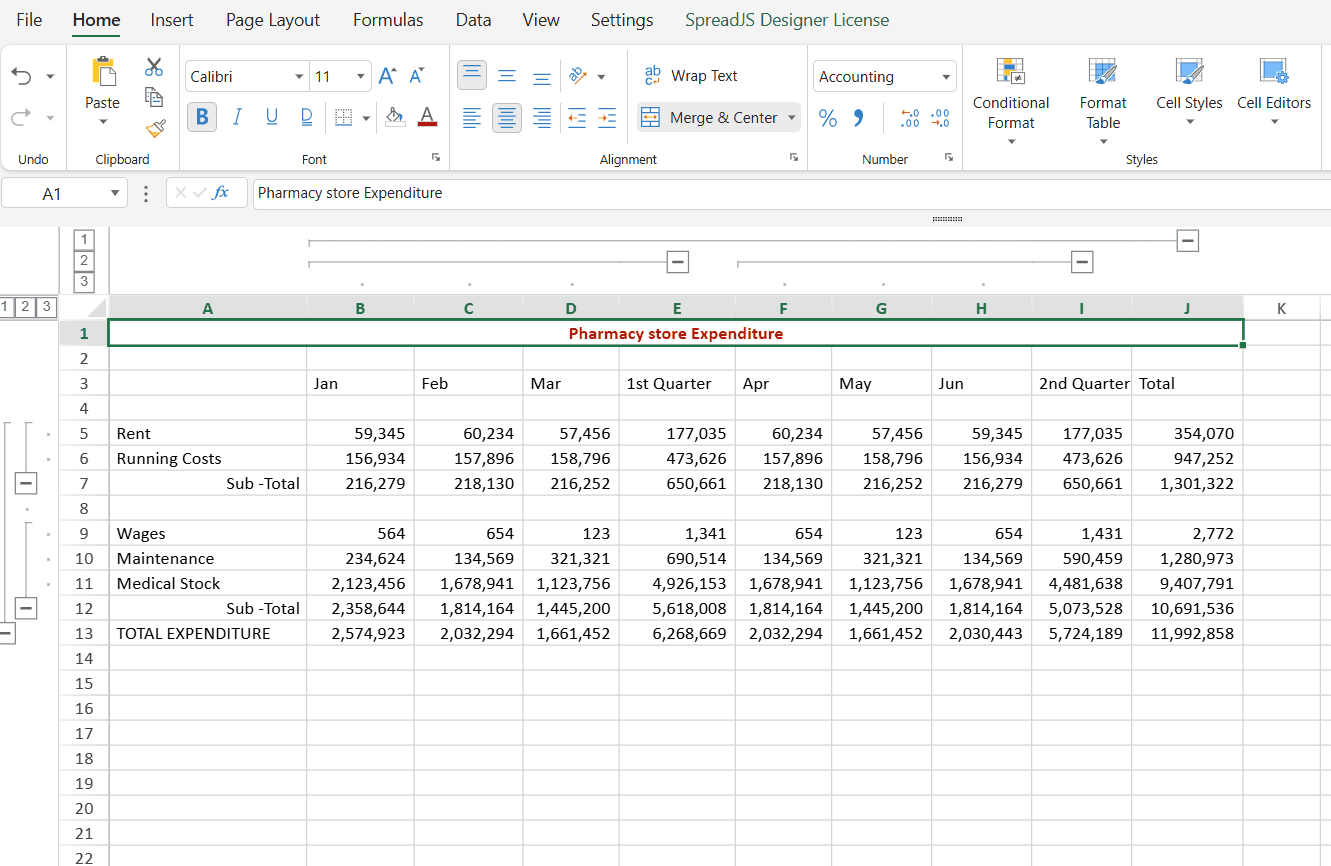Screen dimensions: 1331x866
Task: Click the Redo arrow icon
Action: pyautogui.click(x=22, y=118)
